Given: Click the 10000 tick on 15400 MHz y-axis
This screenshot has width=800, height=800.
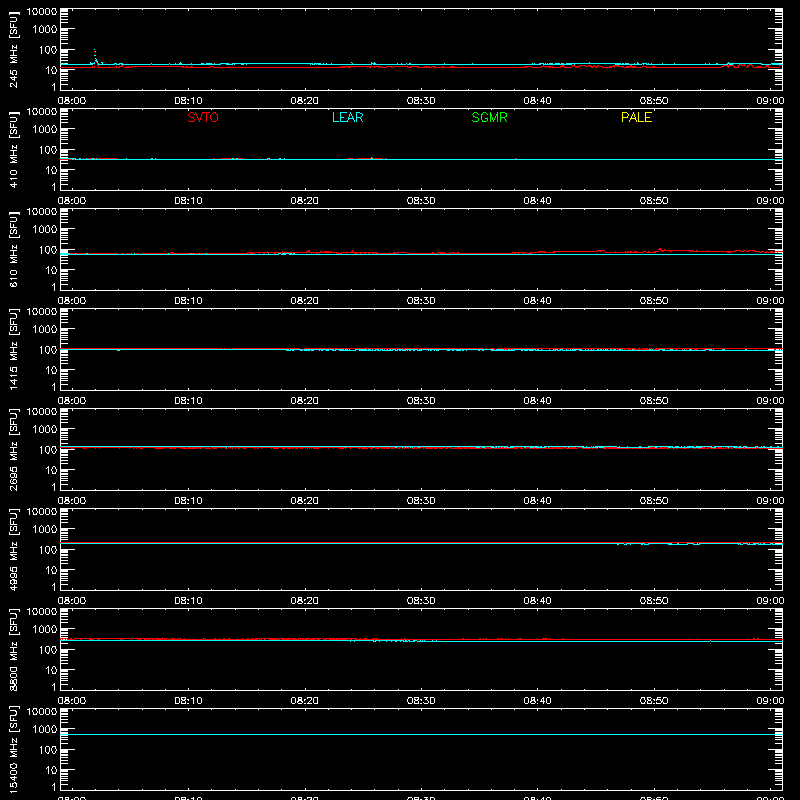Looking at the screenshot, I should pos(42,712).
